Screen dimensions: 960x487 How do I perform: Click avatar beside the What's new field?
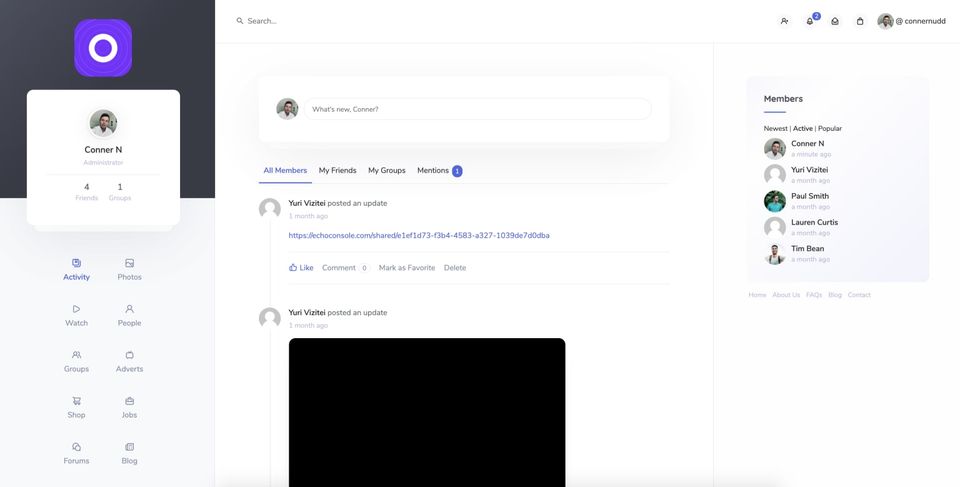(x=287, y=109)
